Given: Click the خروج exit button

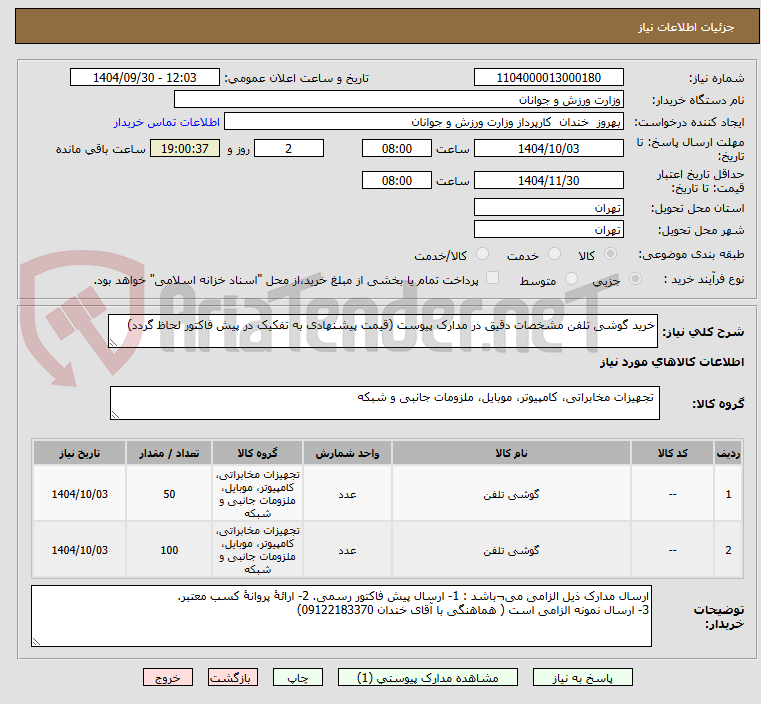Looking at the screenshot, I should tap(168, 677).
